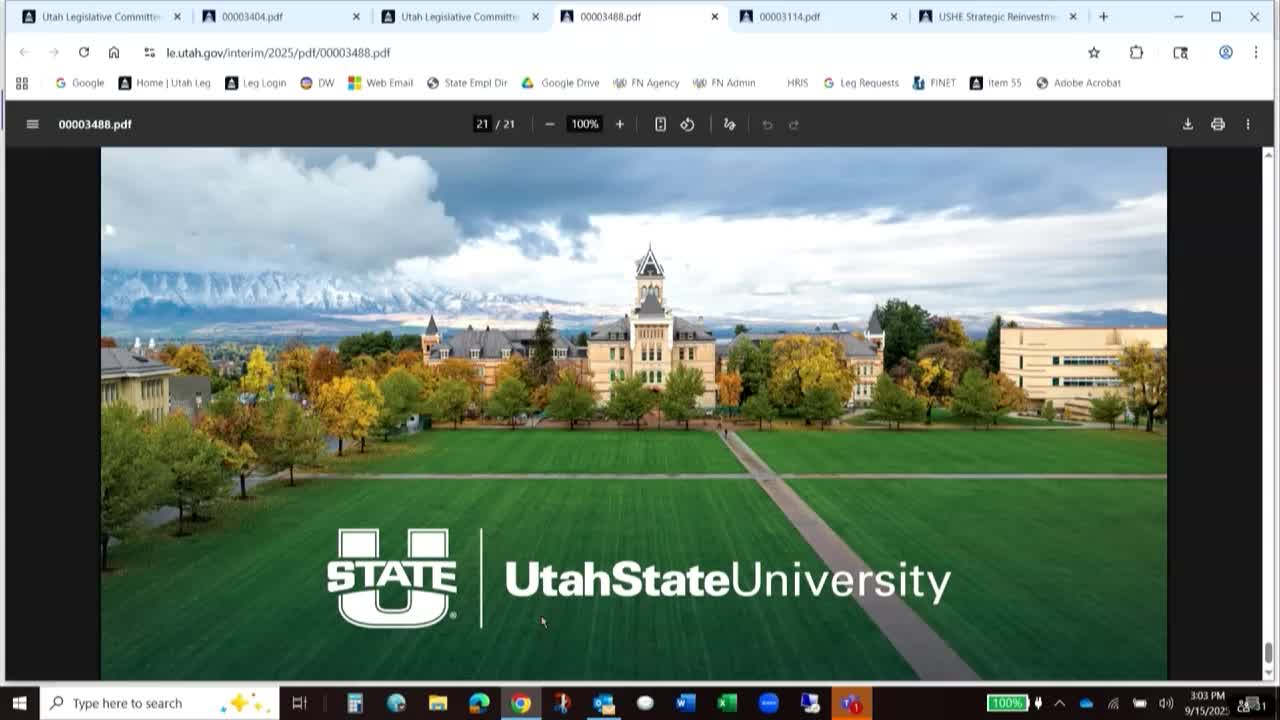Click the address bar URL
The width and height of the screenshot is (1280, 720).
(278, 52)
